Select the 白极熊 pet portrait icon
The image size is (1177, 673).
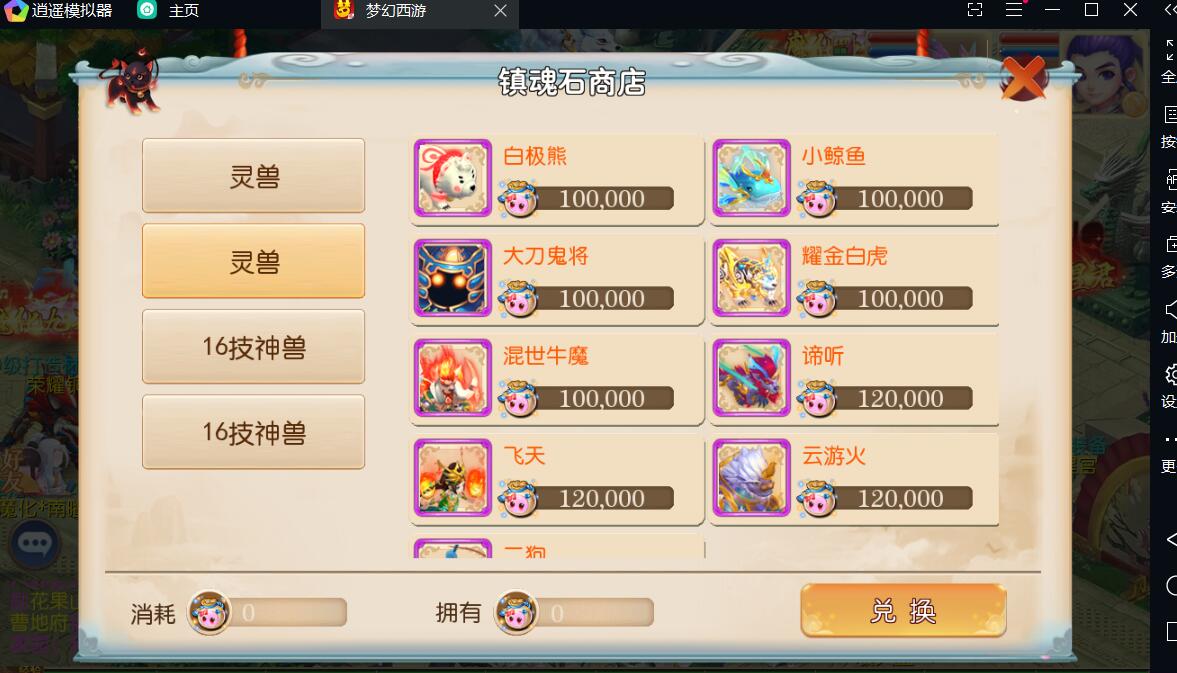[x=453, y=178]
